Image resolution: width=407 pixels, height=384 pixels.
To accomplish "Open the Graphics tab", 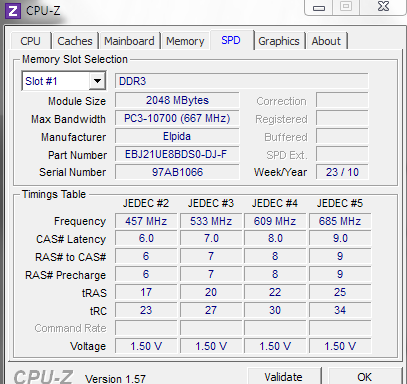I will (x=279, y=41).
